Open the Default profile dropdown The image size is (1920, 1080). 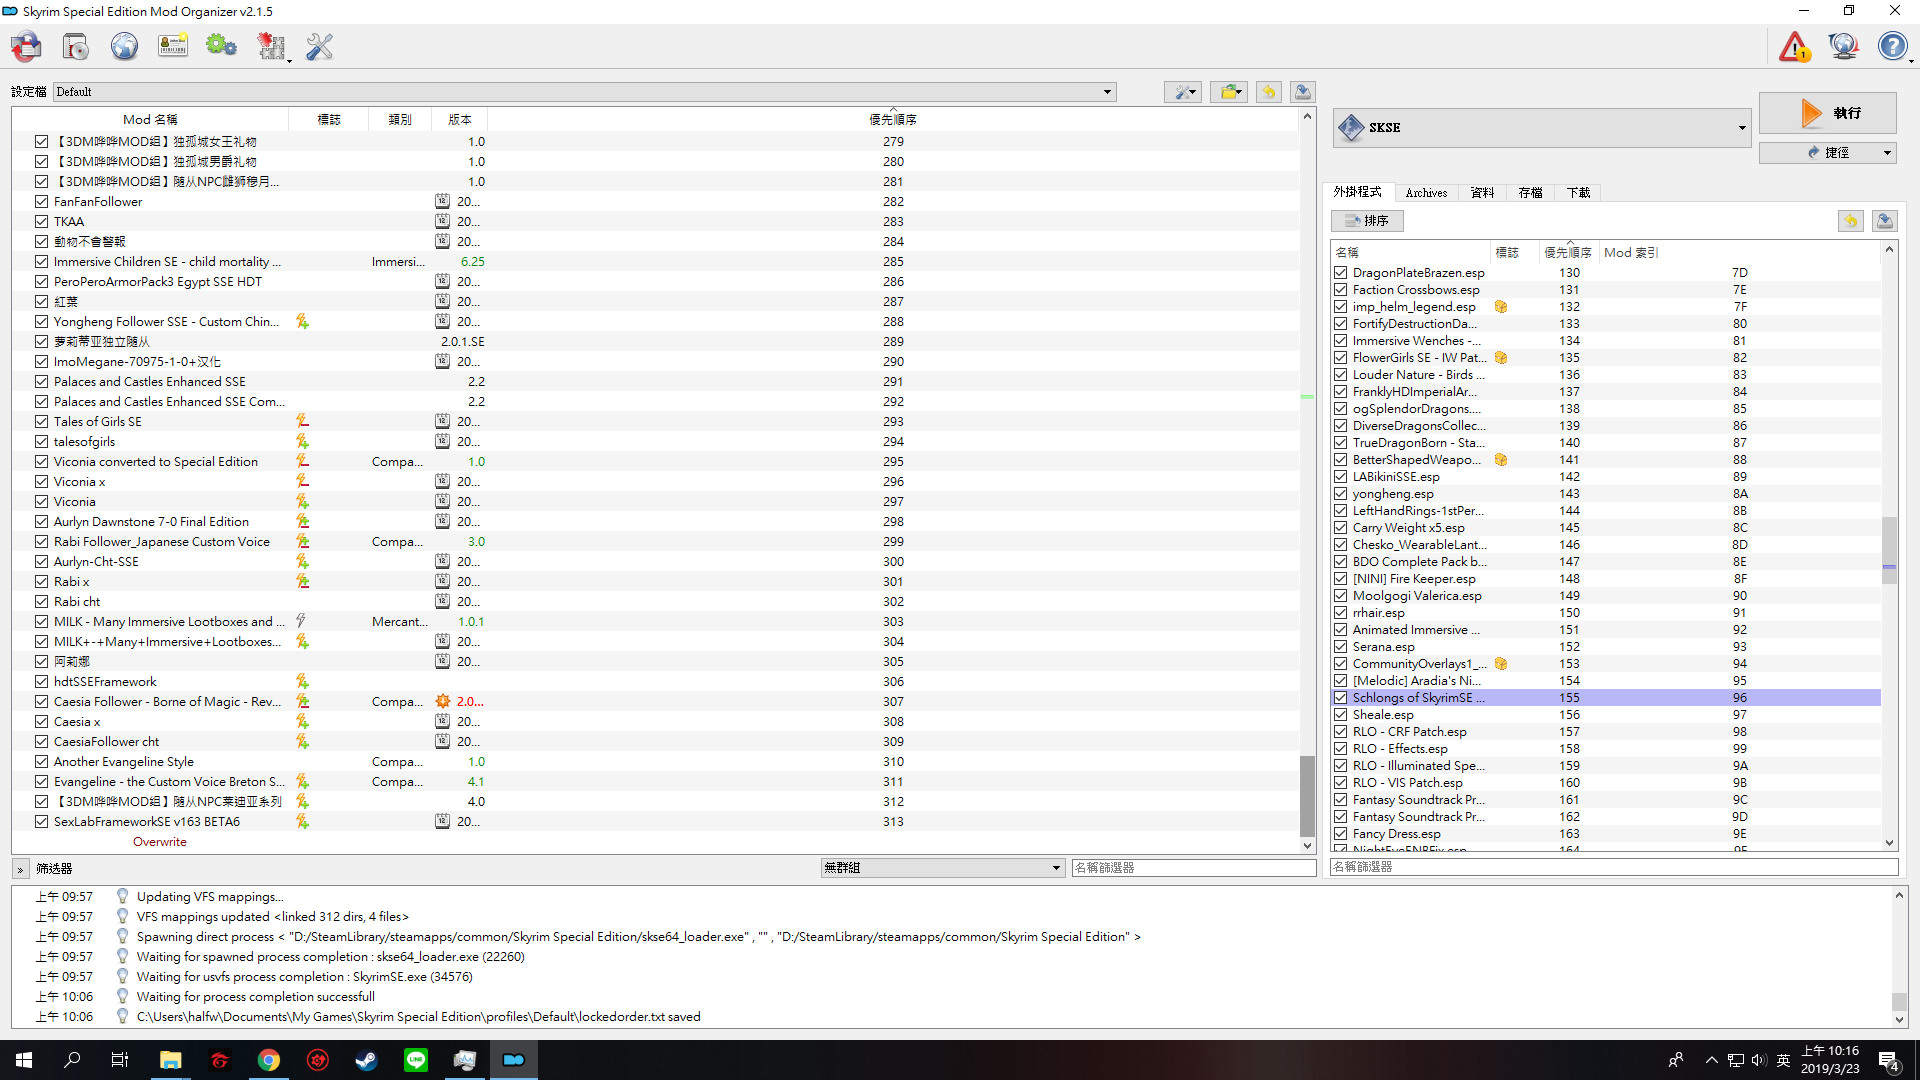pos(584,92)
